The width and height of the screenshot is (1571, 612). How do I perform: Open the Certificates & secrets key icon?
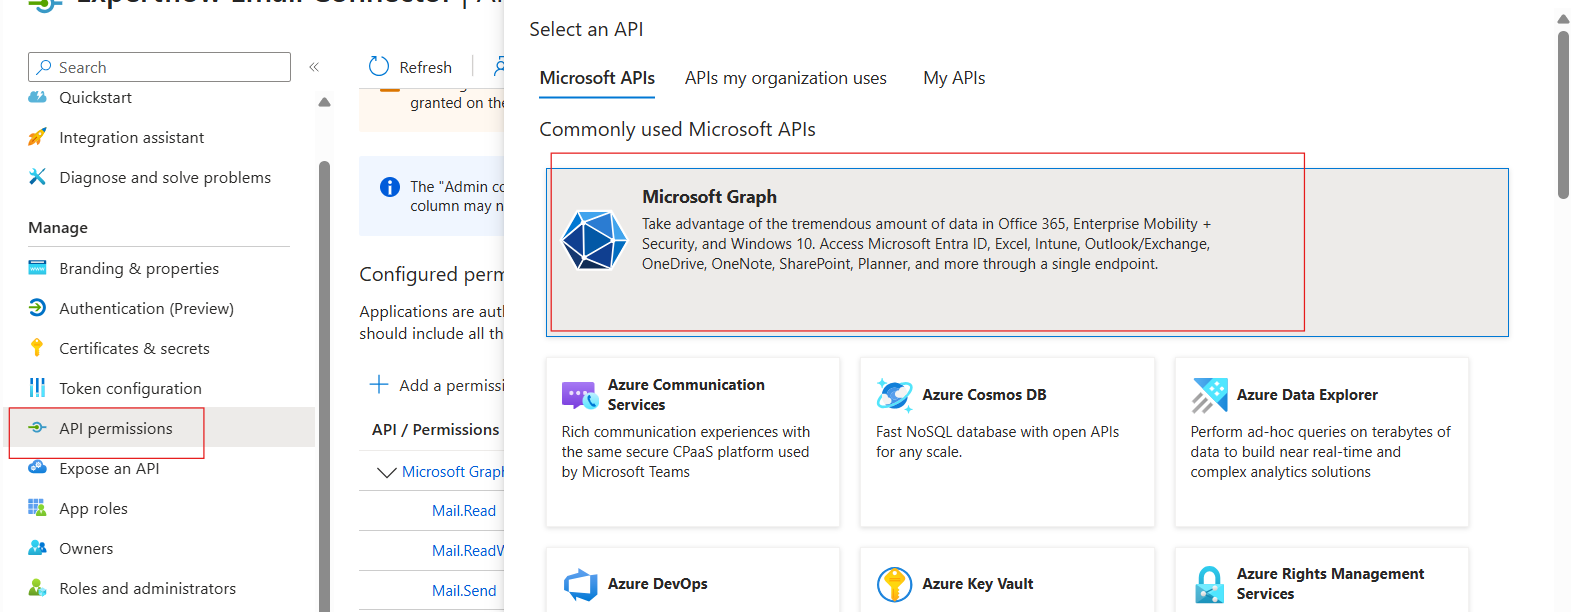37,348
